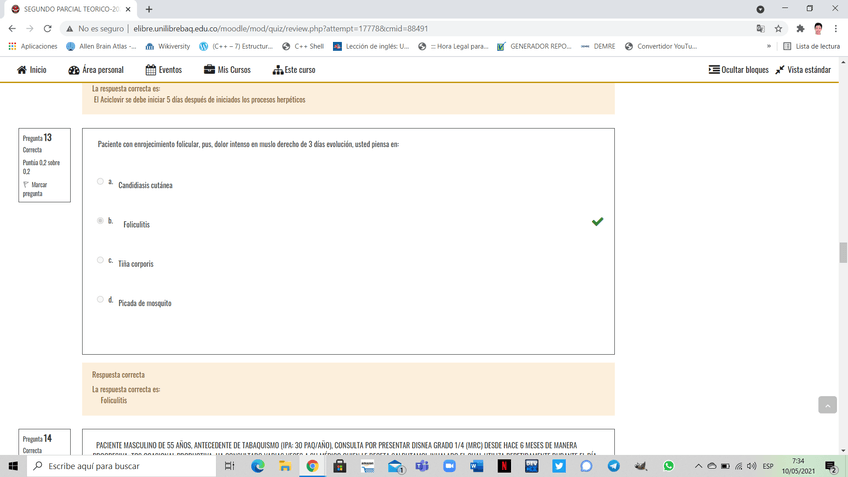
Task: Click the translate page icon in address bar
Action: point(760,29)
